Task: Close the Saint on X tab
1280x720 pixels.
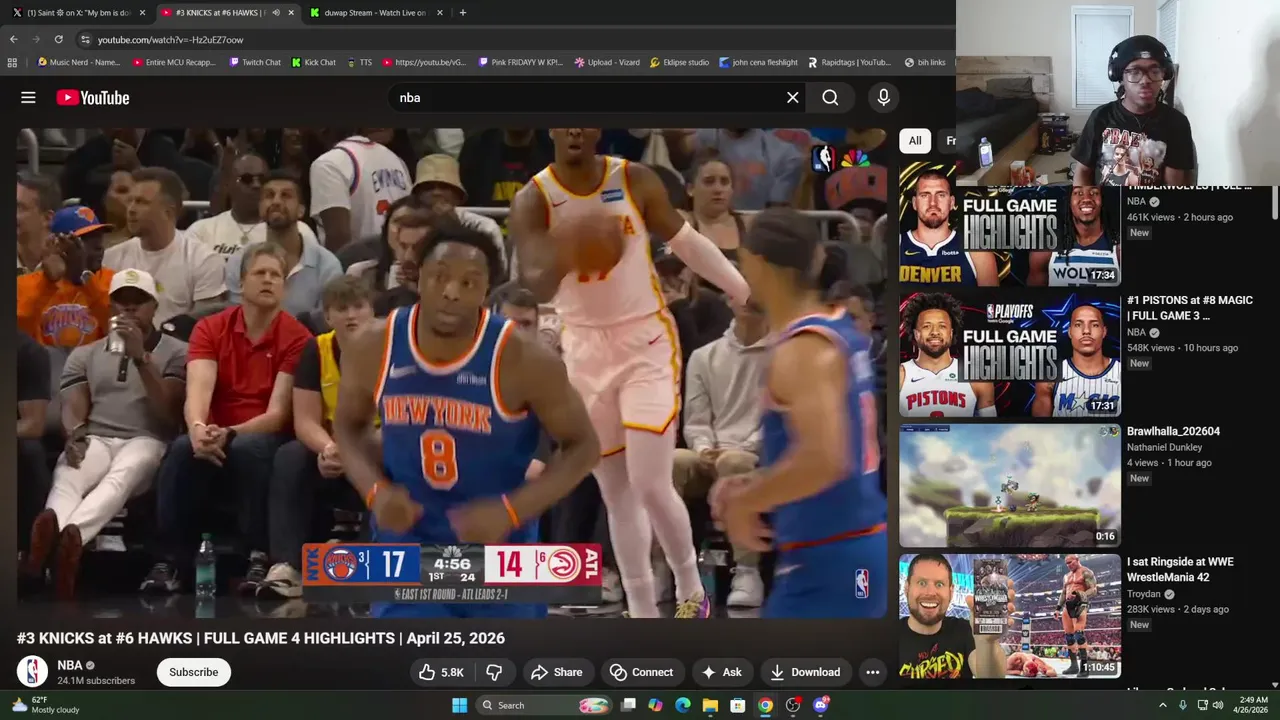Action: tap(142, 13)
